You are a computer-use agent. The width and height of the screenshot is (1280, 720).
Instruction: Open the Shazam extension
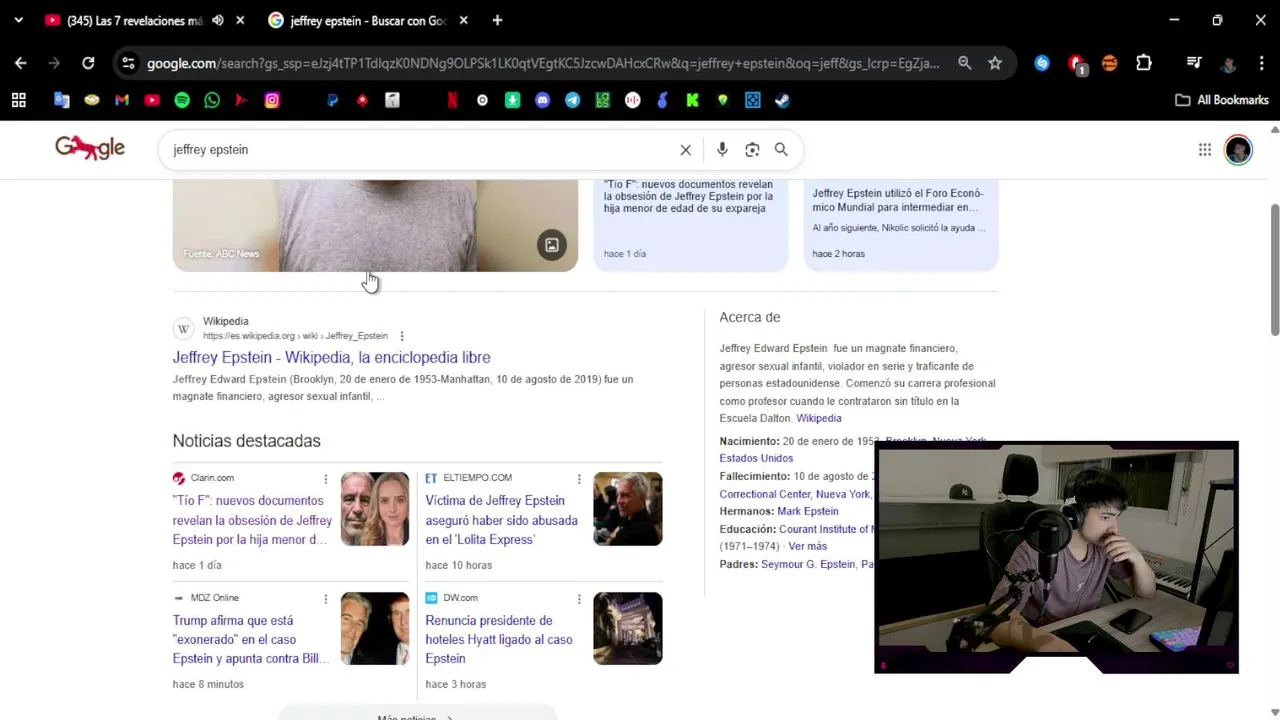coord(1042,63)
